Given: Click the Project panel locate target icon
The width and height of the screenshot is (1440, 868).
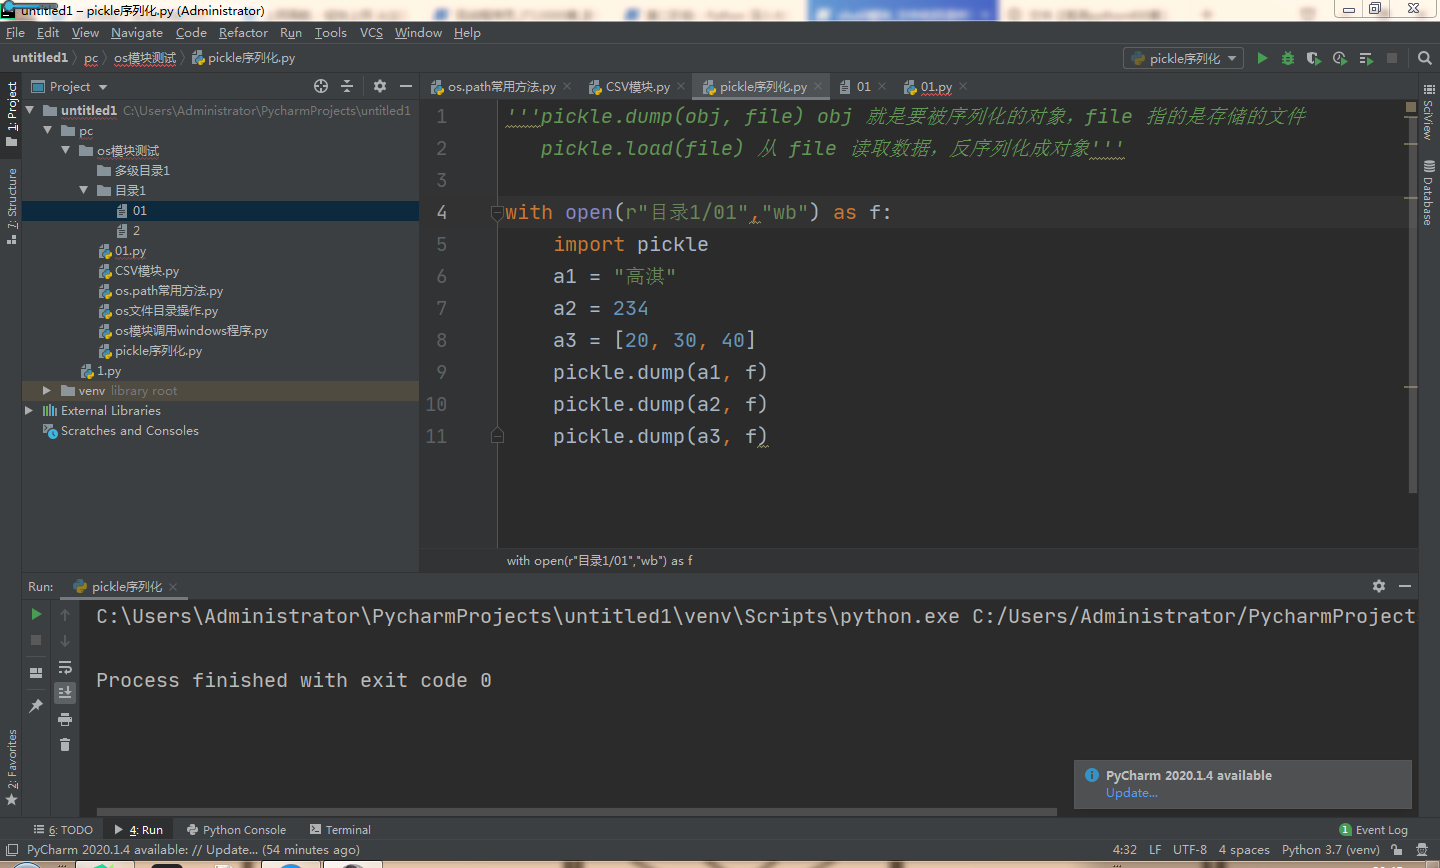Looking at the screenshot, I should [x=321, y=86].
